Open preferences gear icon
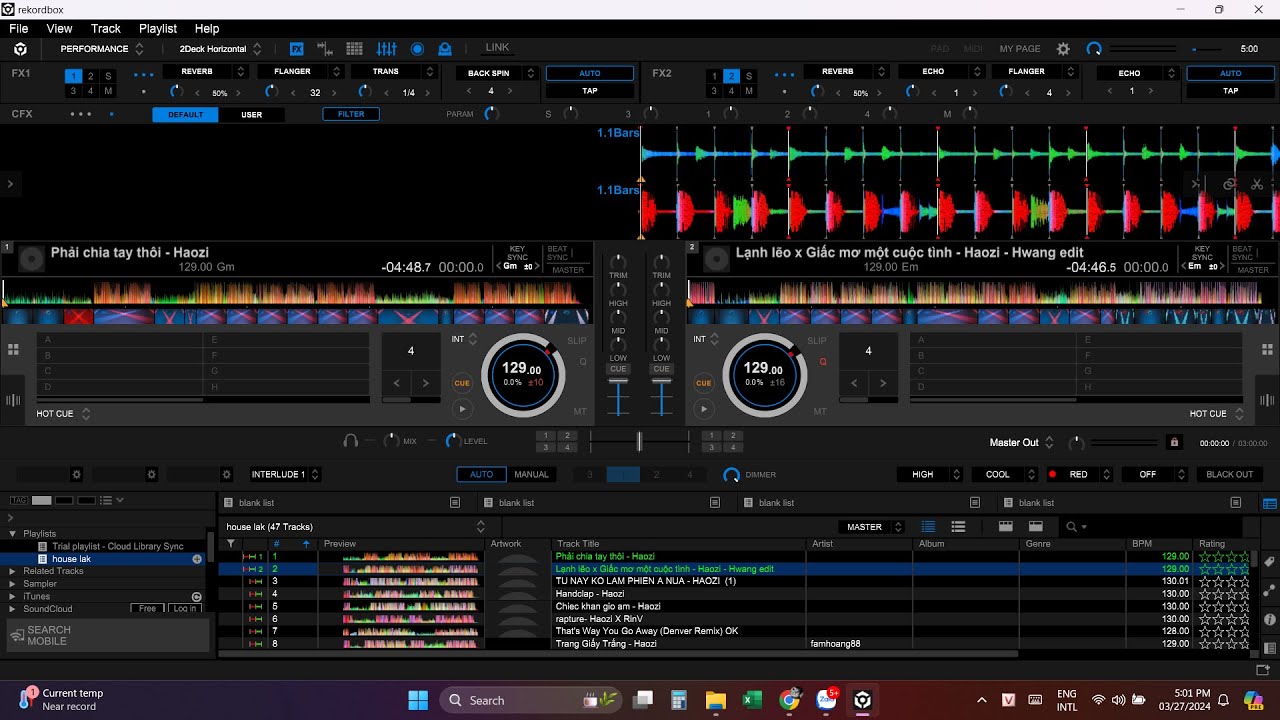This screenshot has width=1280, height=720. click(1063, 49)
